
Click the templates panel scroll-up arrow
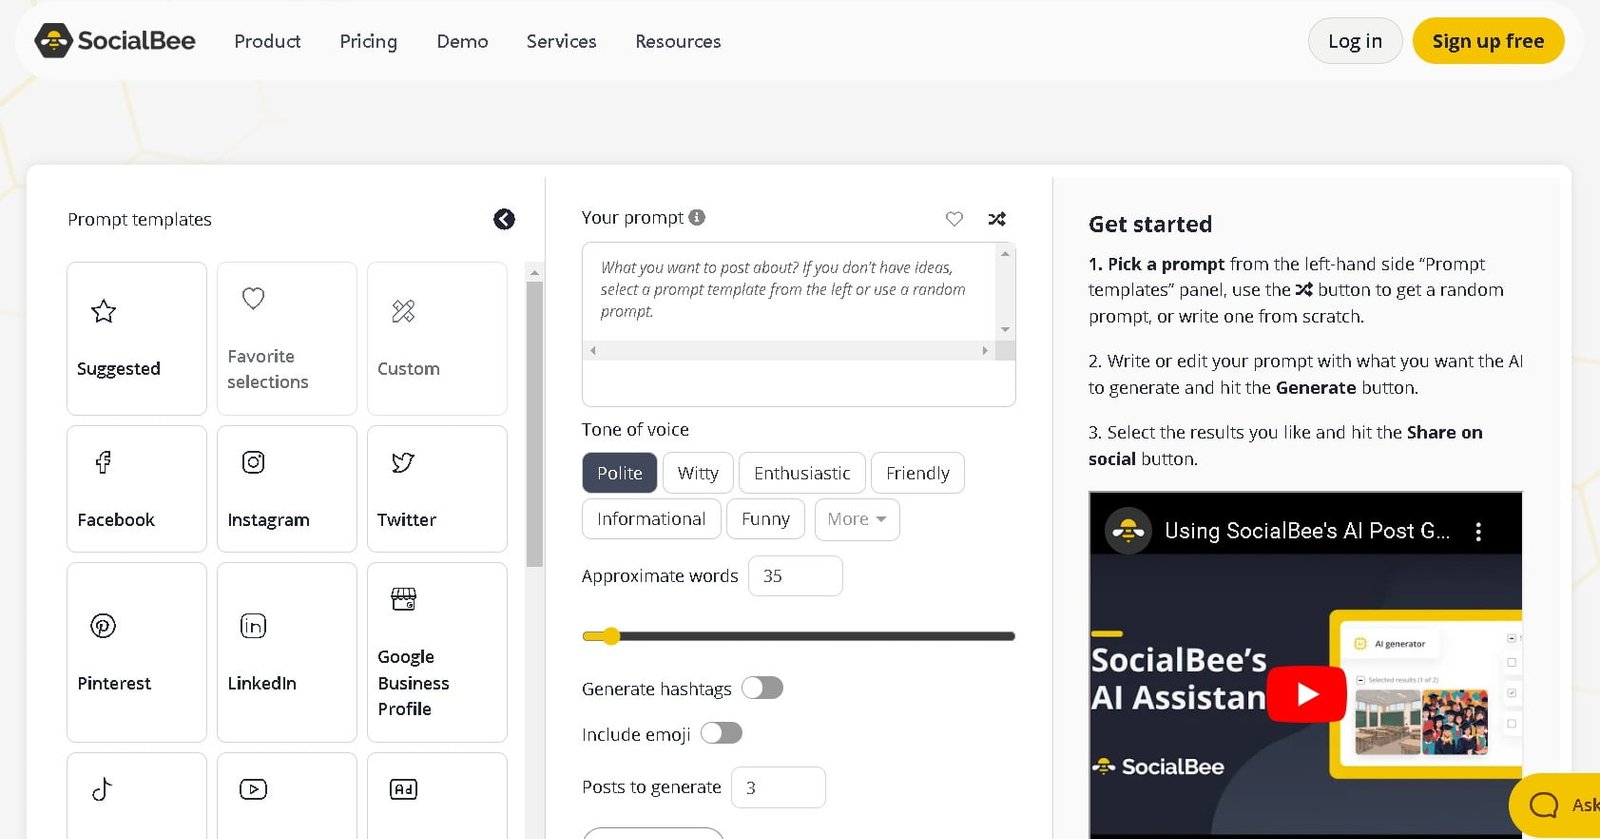point(534,272)
